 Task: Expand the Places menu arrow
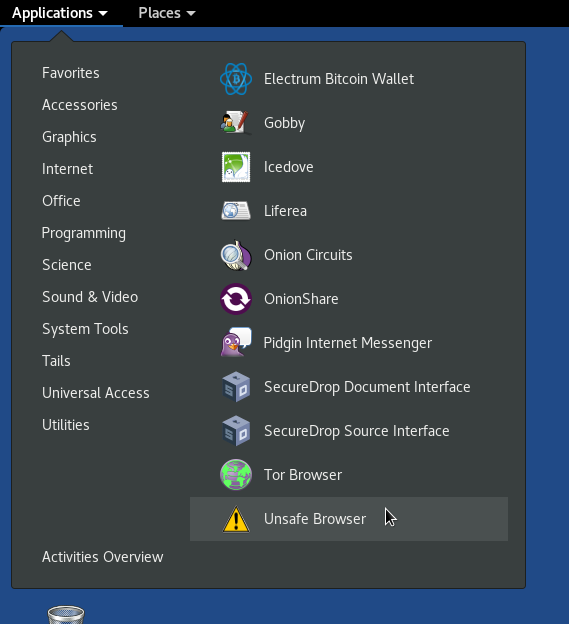[x=191, y=14]
